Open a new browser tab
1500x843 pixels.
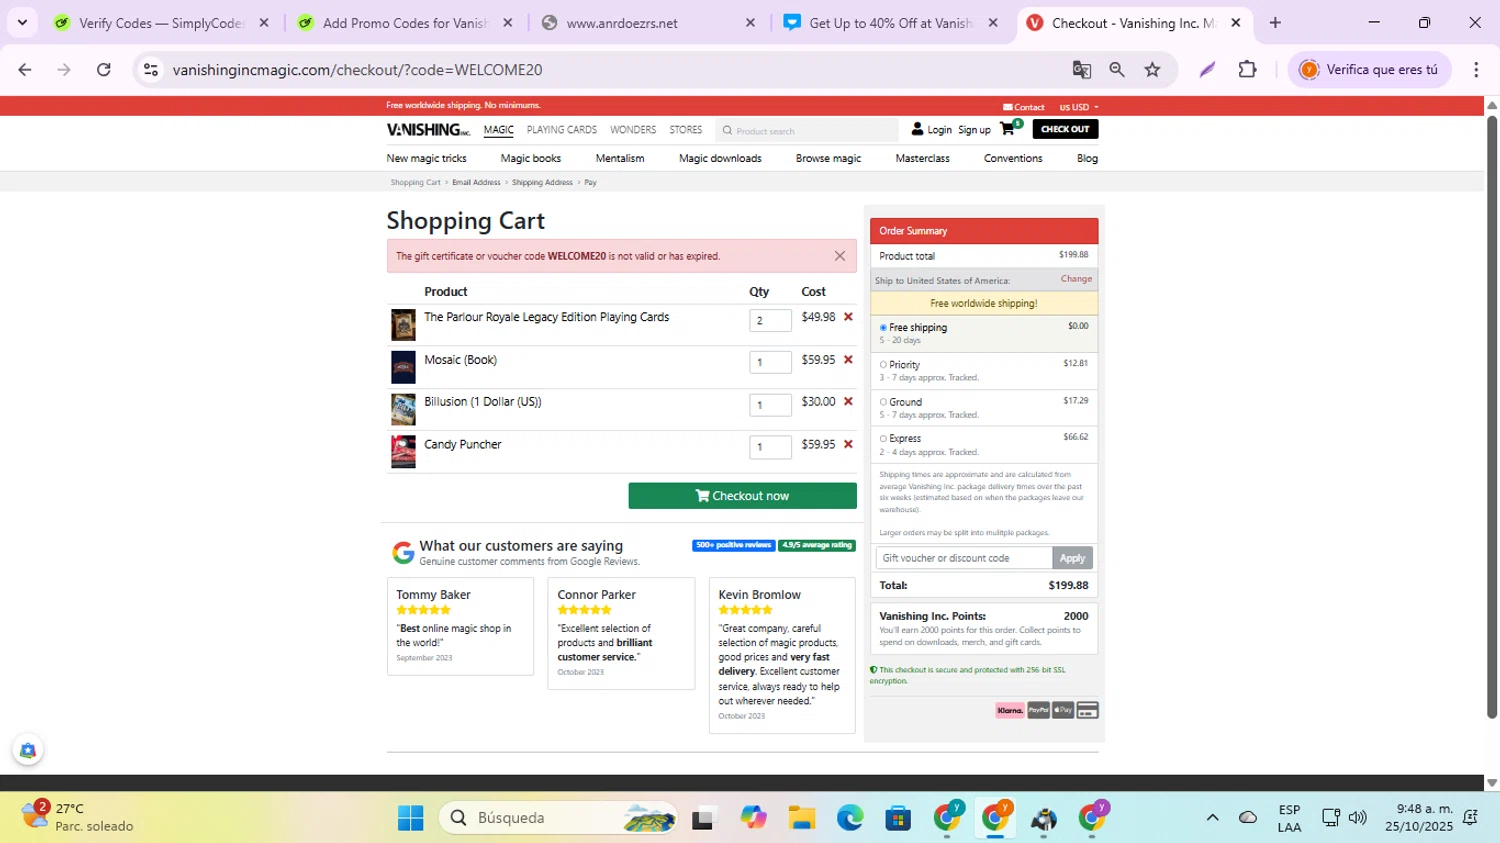(x=1275, y=22)
